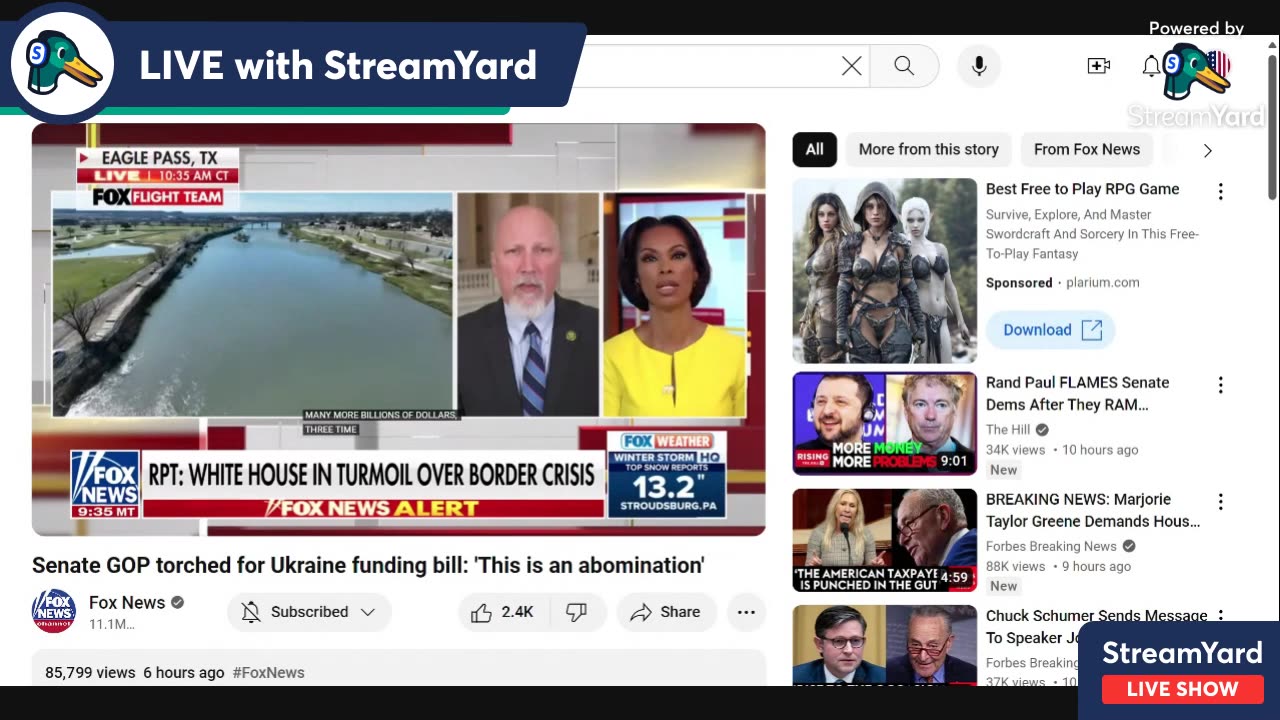Click the video title 'Senate GOP torched'
The image size is (1280, 720).
(368, 565)
